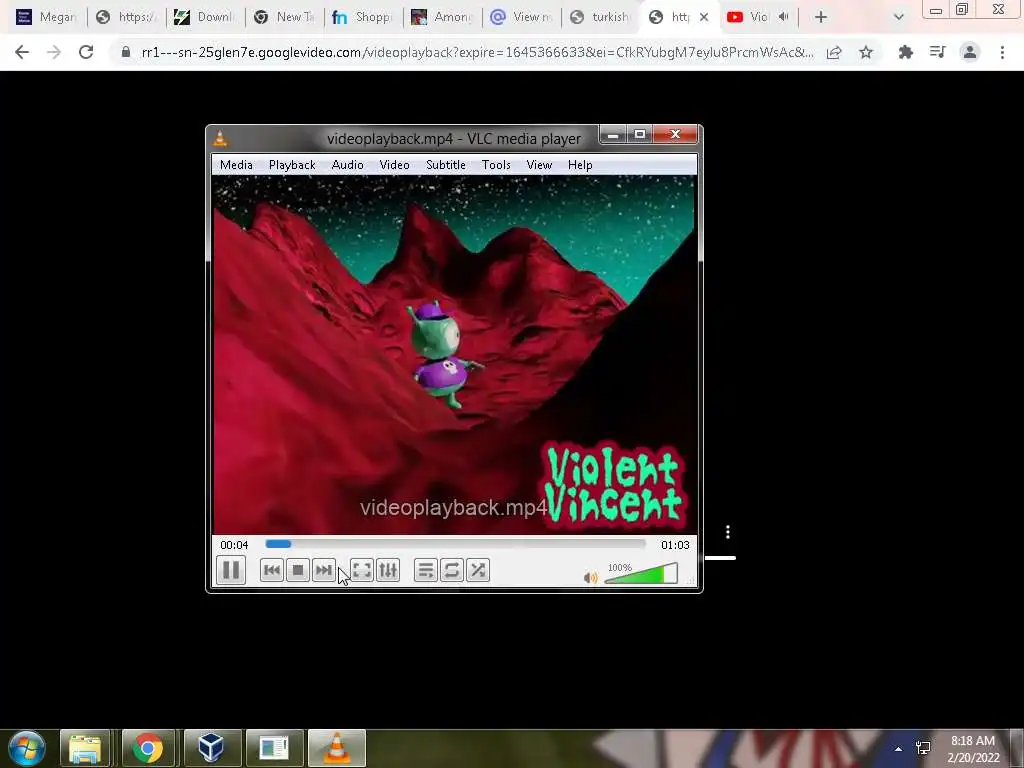Screen dimensions: 1024x768
Task: Click the googlevideo URL address bar
Action: tap(477, 52)
